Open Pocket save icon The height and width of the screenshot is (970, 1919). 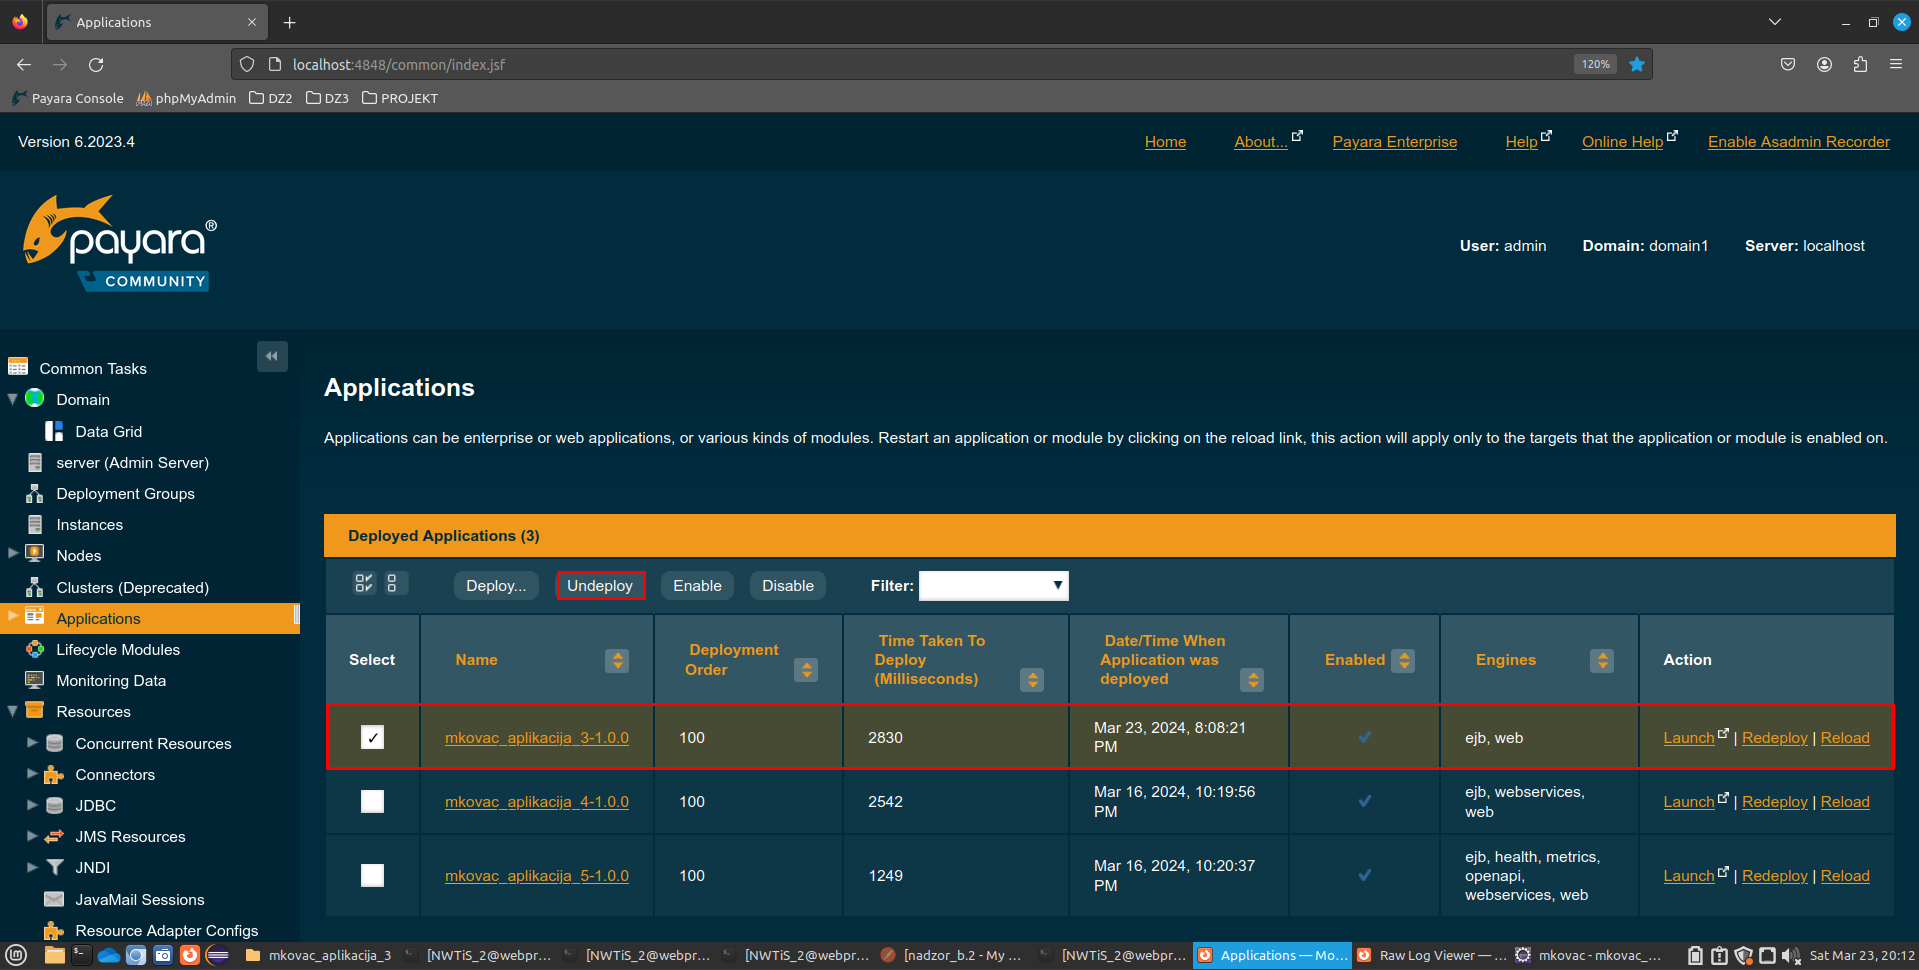click(1788, 64)
